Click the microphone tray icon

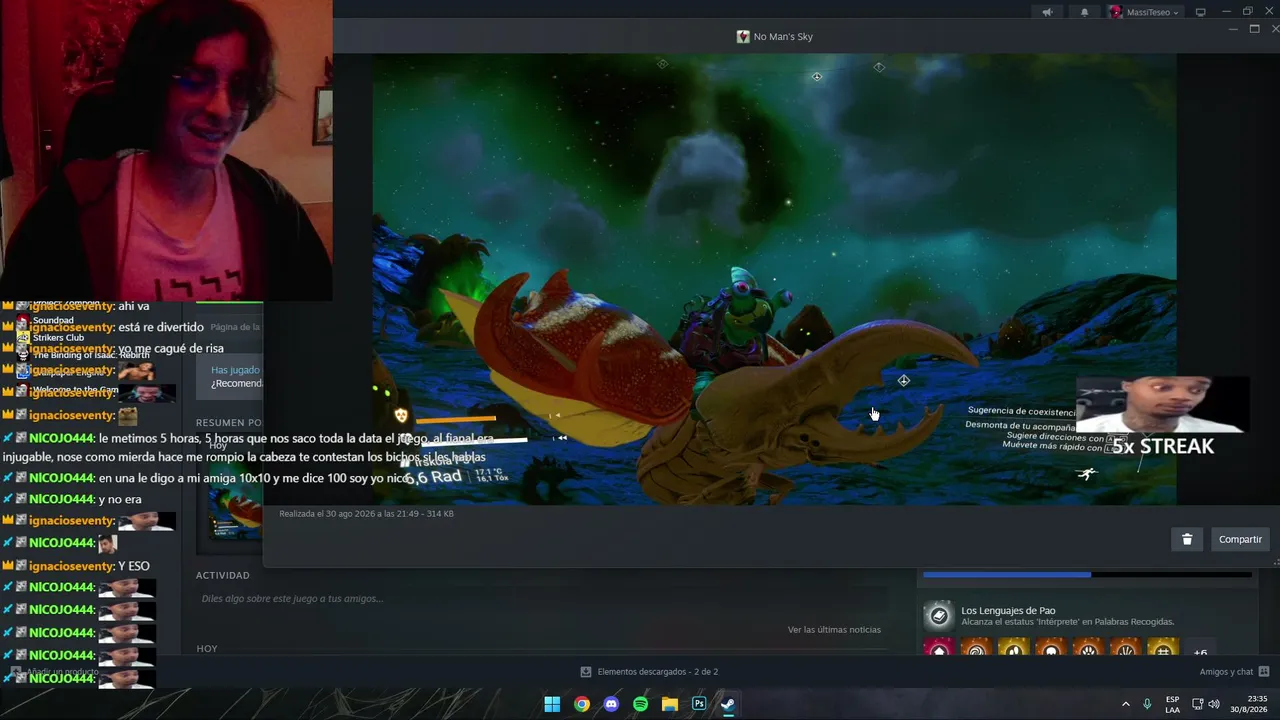point(1147,704)
